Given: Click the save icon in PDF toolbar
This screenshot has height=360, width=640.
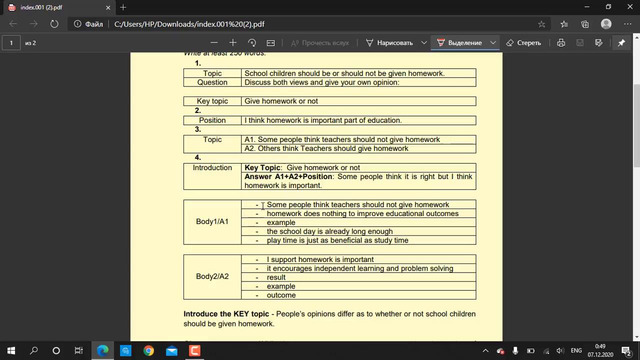Looking at the screenshot, I should pyautogui.click(x=580, y=42).
